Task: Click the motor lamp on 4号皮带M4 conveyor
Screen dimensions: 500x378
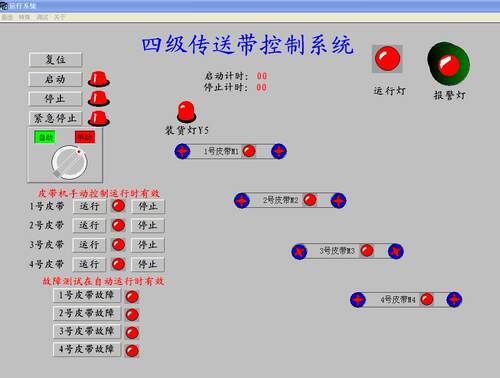Action: [x=426, y=299]
